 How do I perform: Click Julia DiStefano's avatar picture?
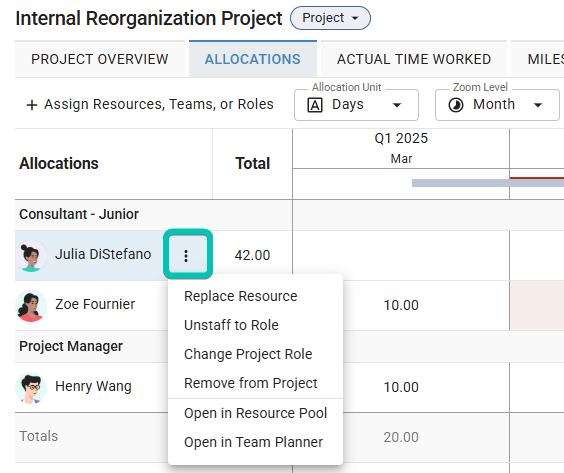click(31, 256)
